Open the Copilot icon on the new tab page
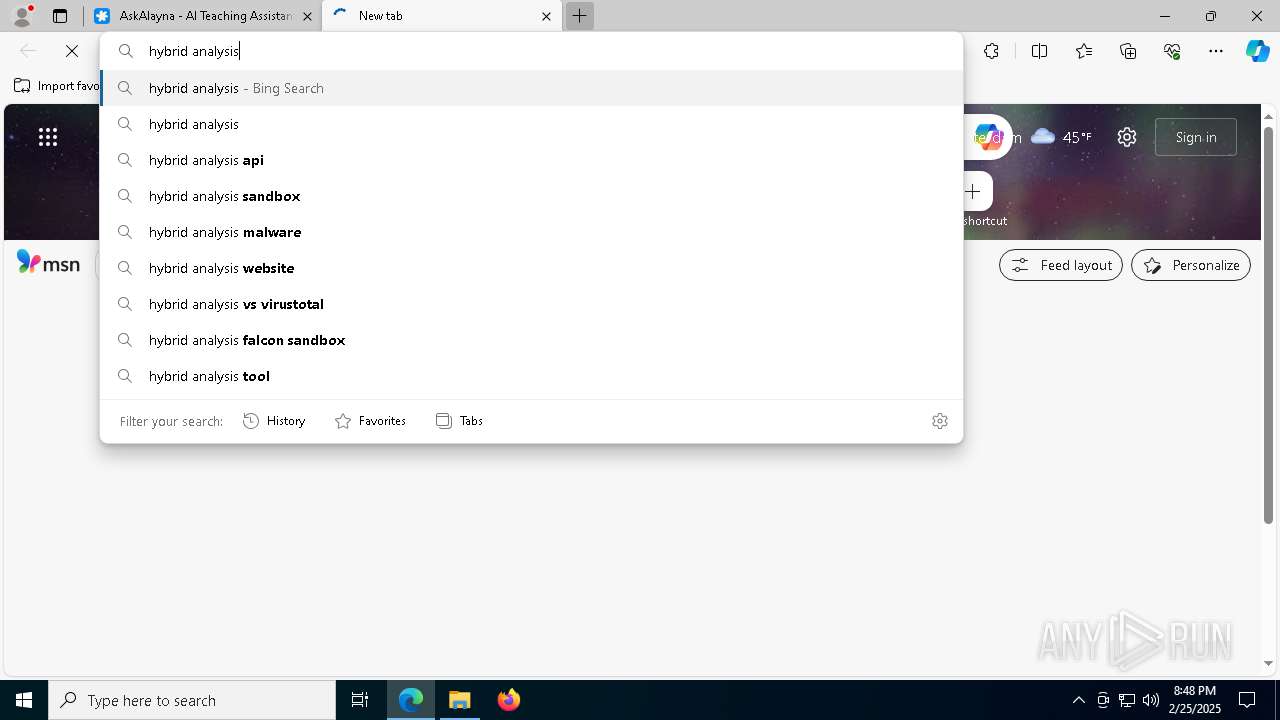Screen dimensions: 1280x720 988,137
